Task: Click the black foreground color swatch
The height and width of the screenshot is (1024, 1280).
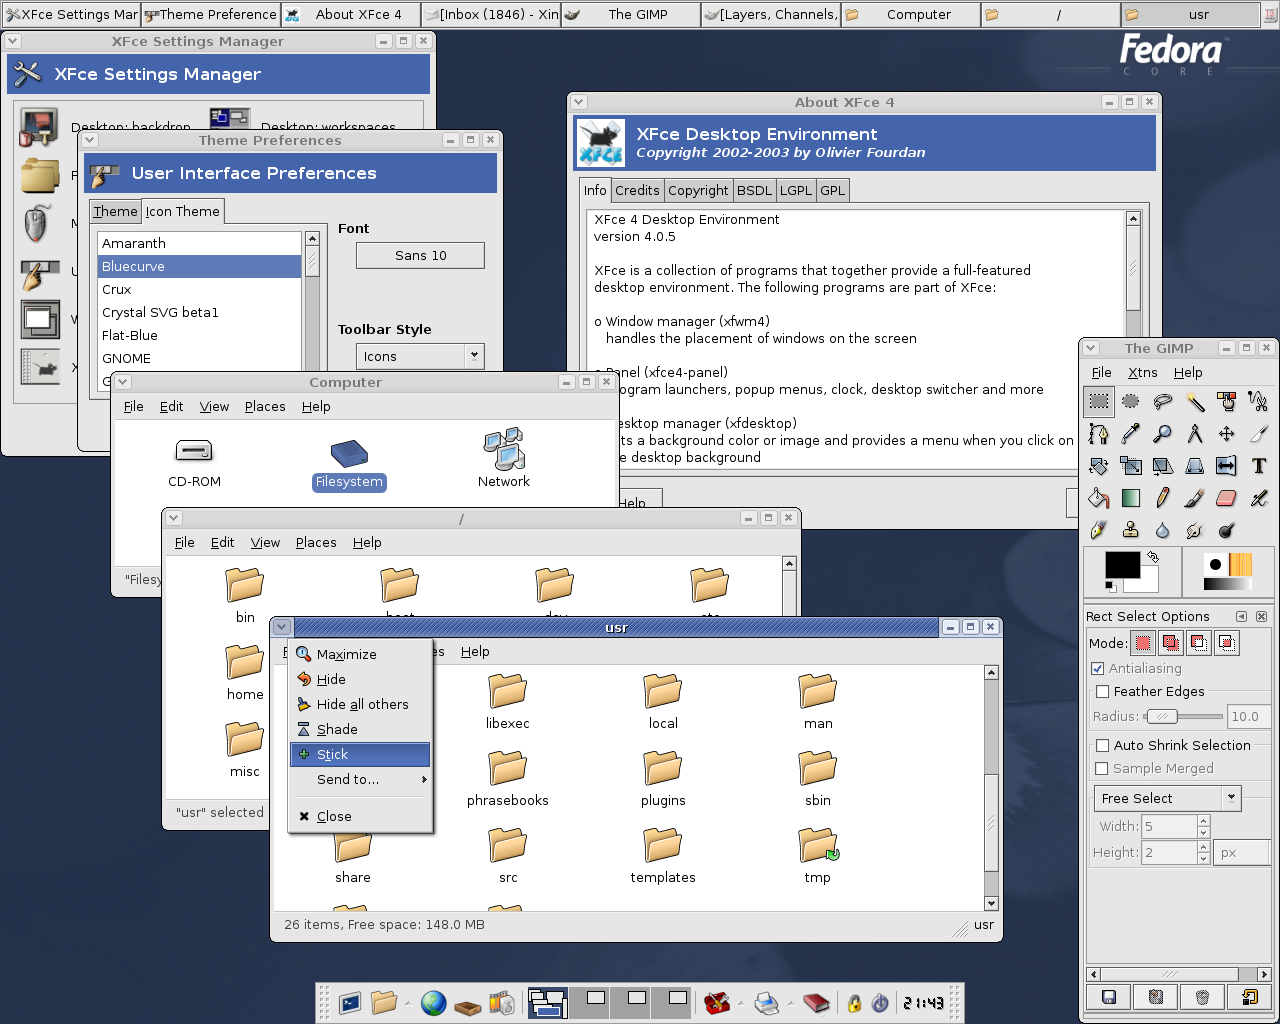Action: point(1120,564)
